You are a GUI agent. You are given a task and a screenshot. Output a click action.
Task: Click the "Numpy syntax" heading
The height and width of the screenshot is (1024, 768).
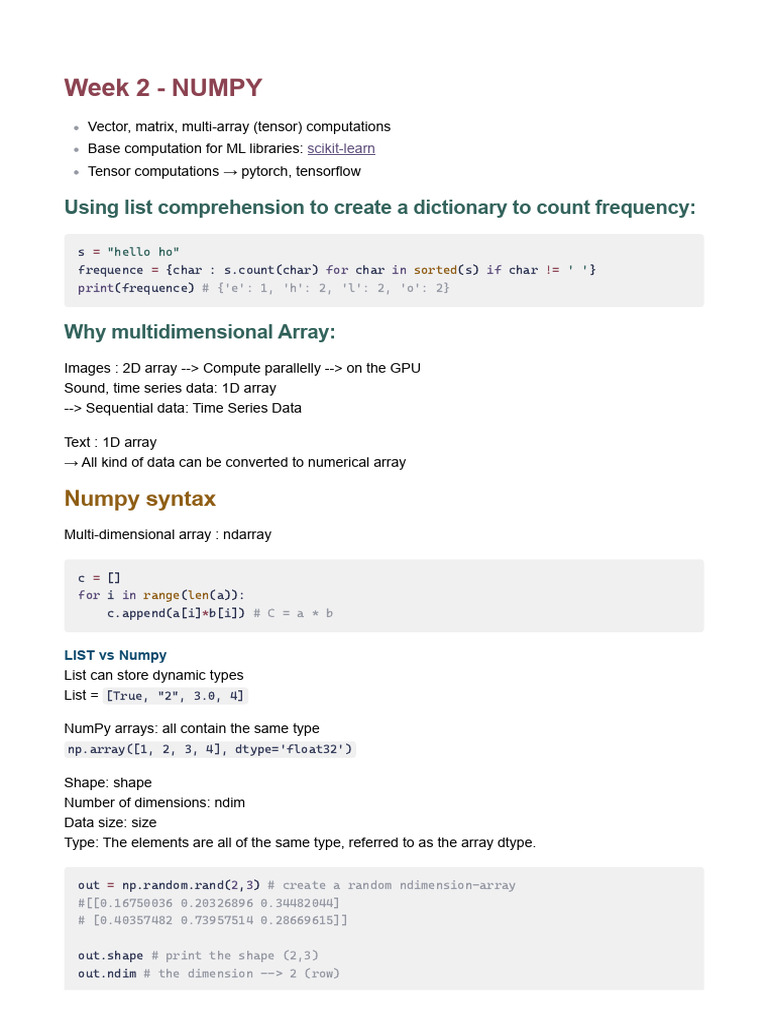pyautogui.click(x=140, y=498)
